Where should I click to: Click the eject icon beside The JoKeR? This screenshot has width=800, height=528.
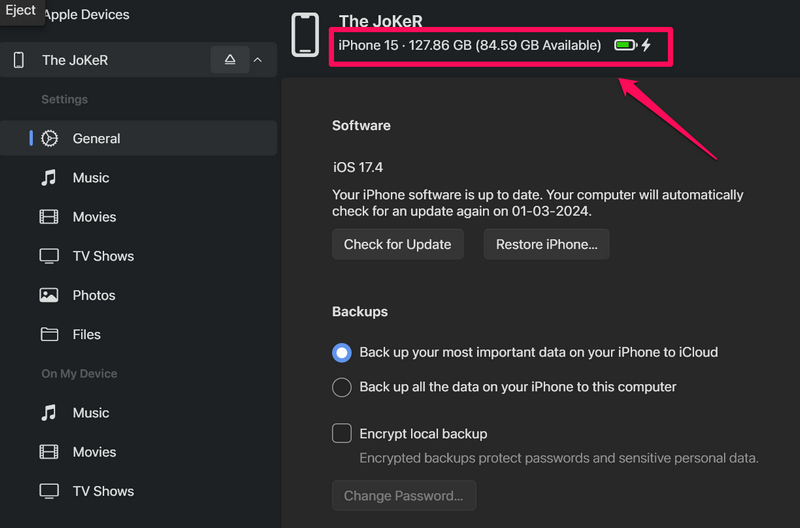point(230,60)
